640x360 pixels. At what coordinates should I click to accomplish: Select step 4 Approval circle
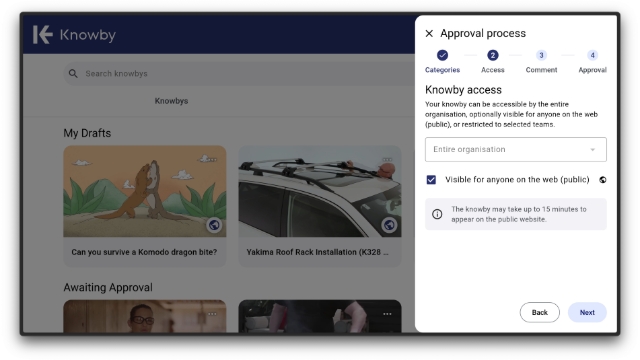point(592,55)
